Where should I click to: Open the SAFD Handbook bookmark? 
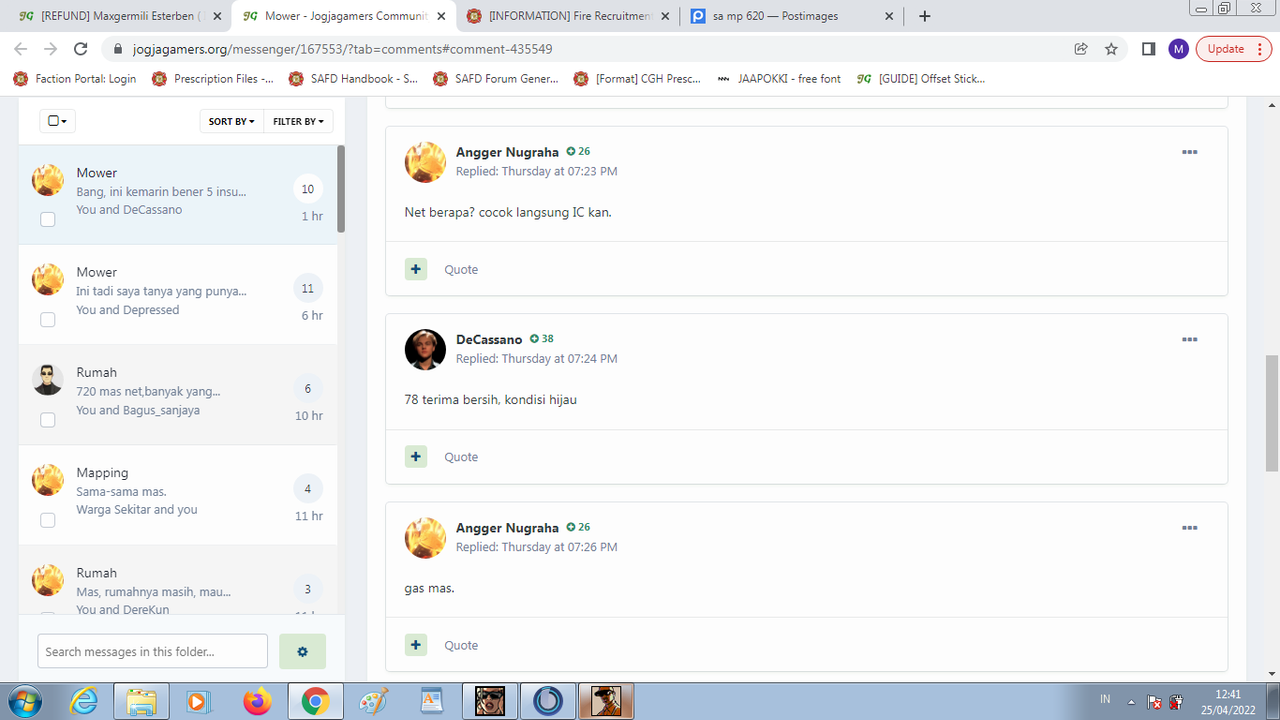[353, 79]
